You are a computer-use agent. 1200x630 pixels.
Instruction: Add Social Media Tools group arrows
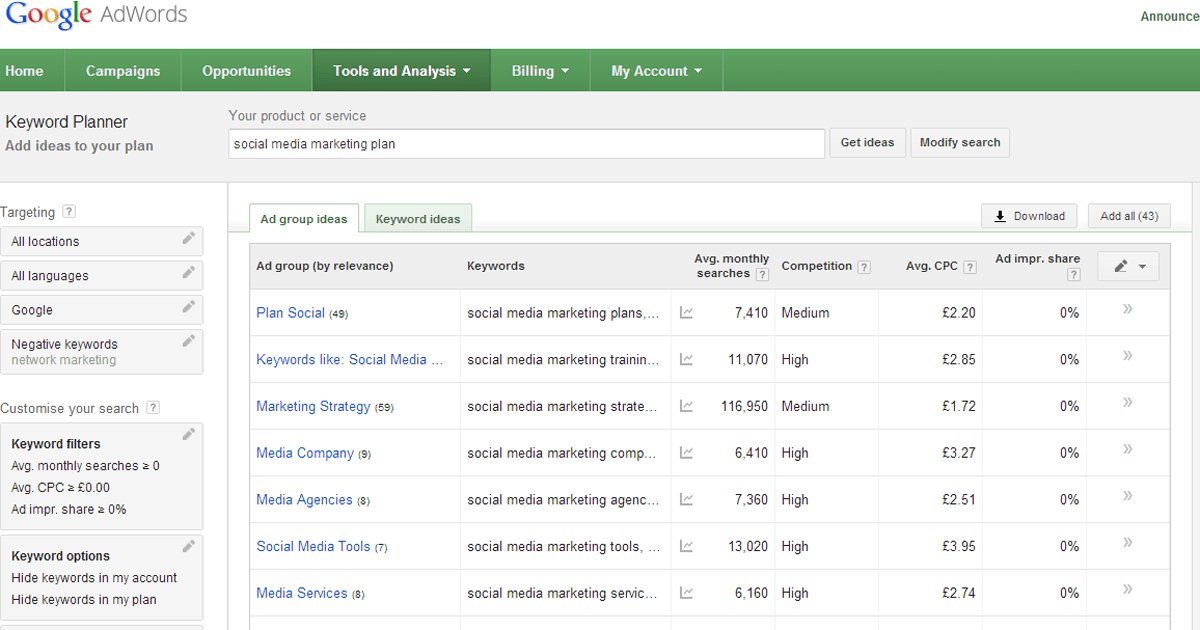1127,542
